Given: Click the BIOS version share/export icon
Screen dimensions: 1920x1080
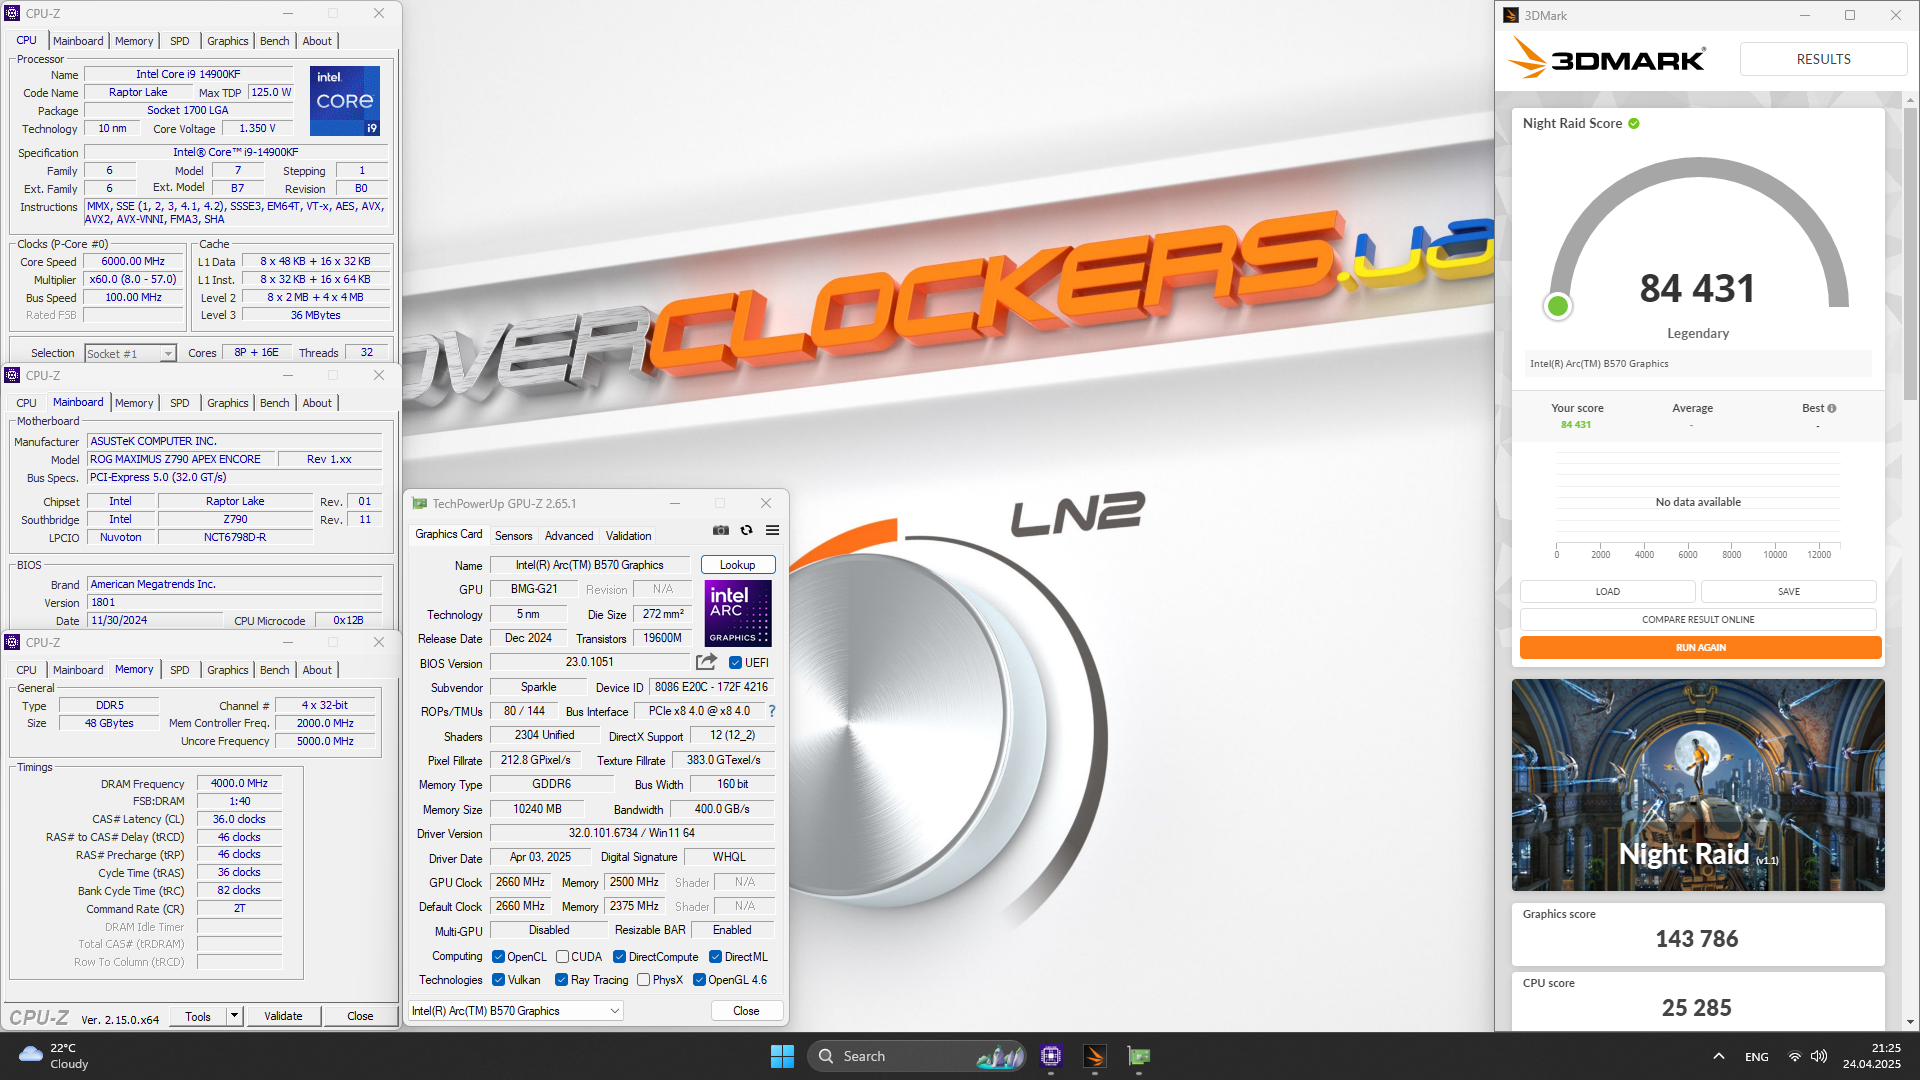Looking at the screenshot, I should tap(706, 662).
